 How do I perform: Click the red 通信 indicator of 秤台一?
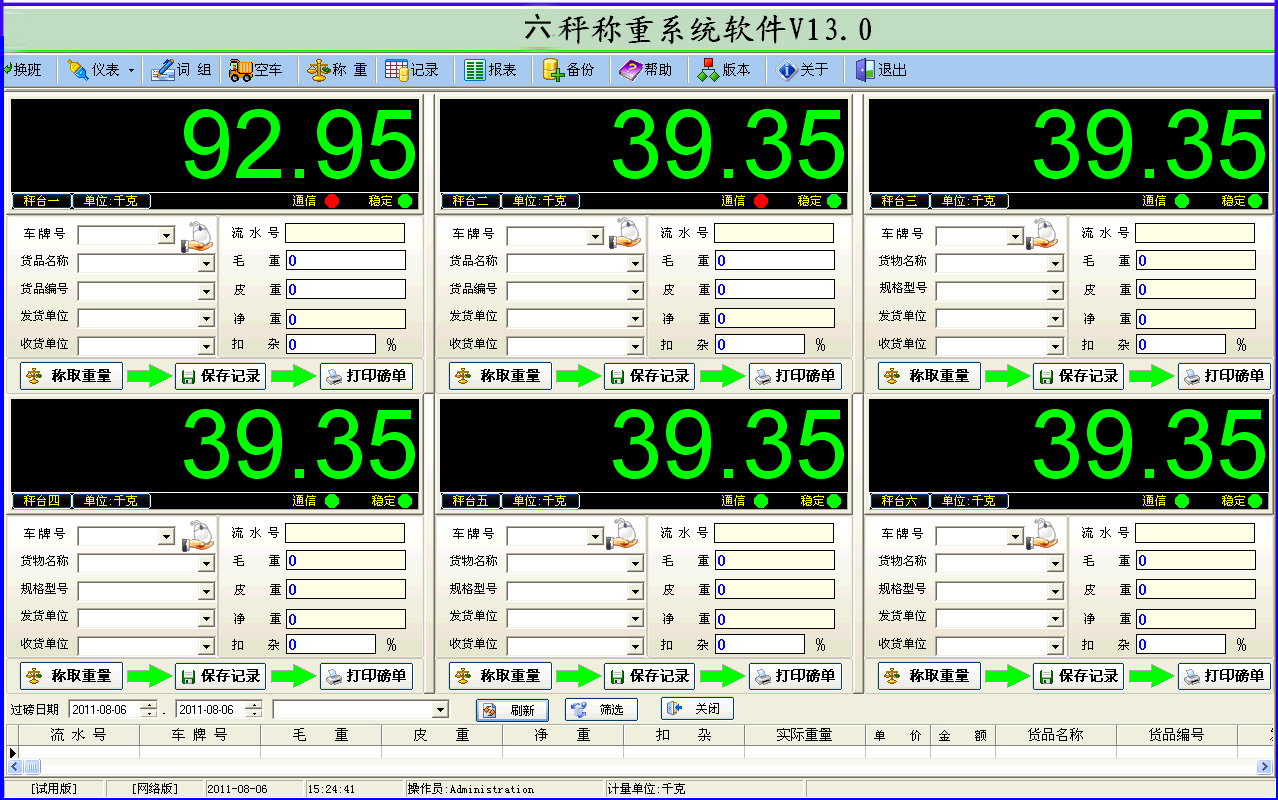click(x=332, y=201)
